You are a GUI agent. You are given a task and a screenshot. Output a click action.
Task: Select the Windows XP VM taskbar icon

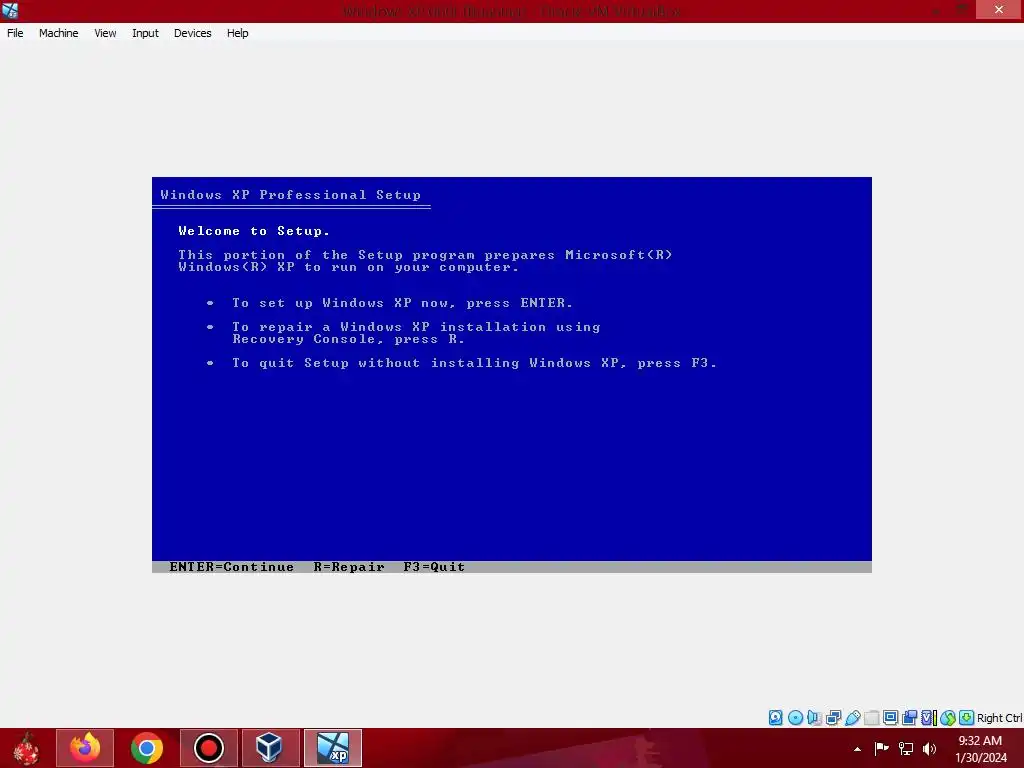pyautogui.click(x=332, y=748)
